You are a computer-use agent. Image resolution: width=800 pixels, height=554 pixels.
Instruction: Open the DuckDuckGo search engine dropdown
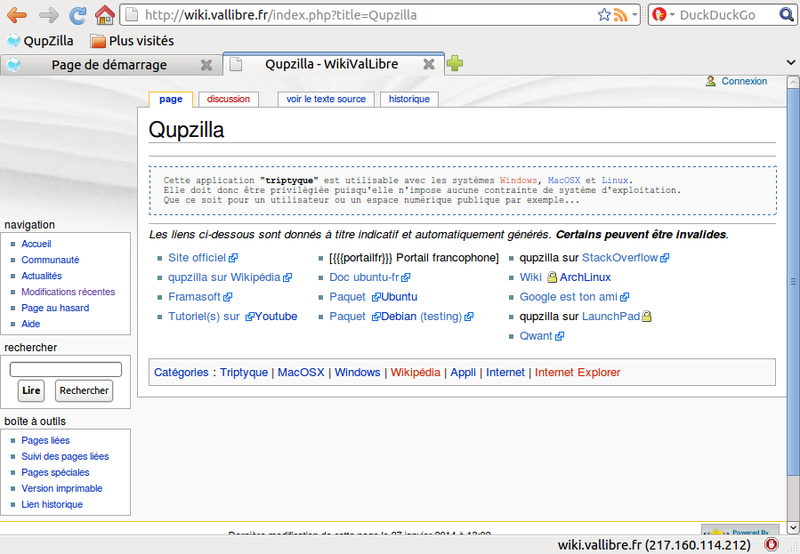[663, 15]
